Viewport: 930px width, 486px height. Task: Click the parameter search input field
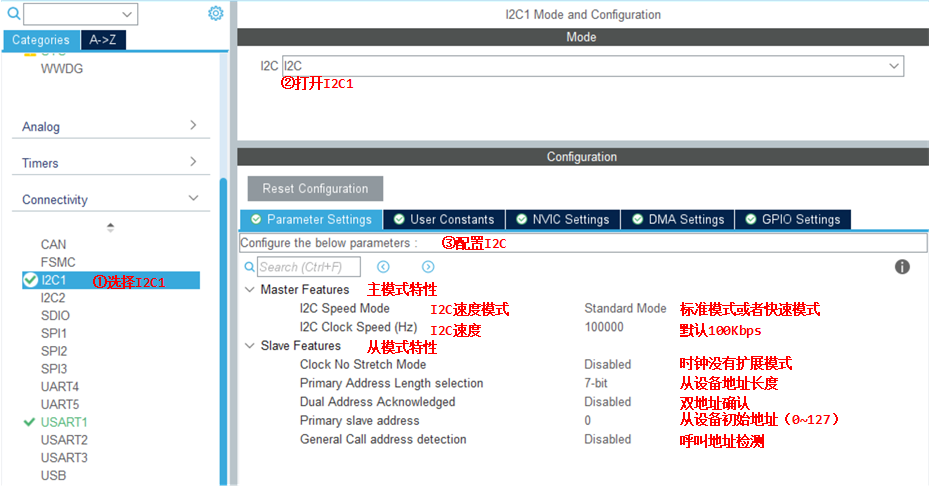coord(310,267)
